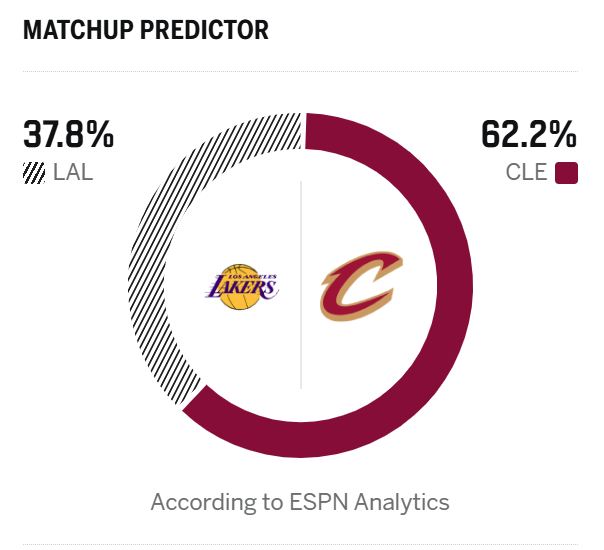Click the word Analytics in the caption
604x550 pixels.
(x=402, y=503)
